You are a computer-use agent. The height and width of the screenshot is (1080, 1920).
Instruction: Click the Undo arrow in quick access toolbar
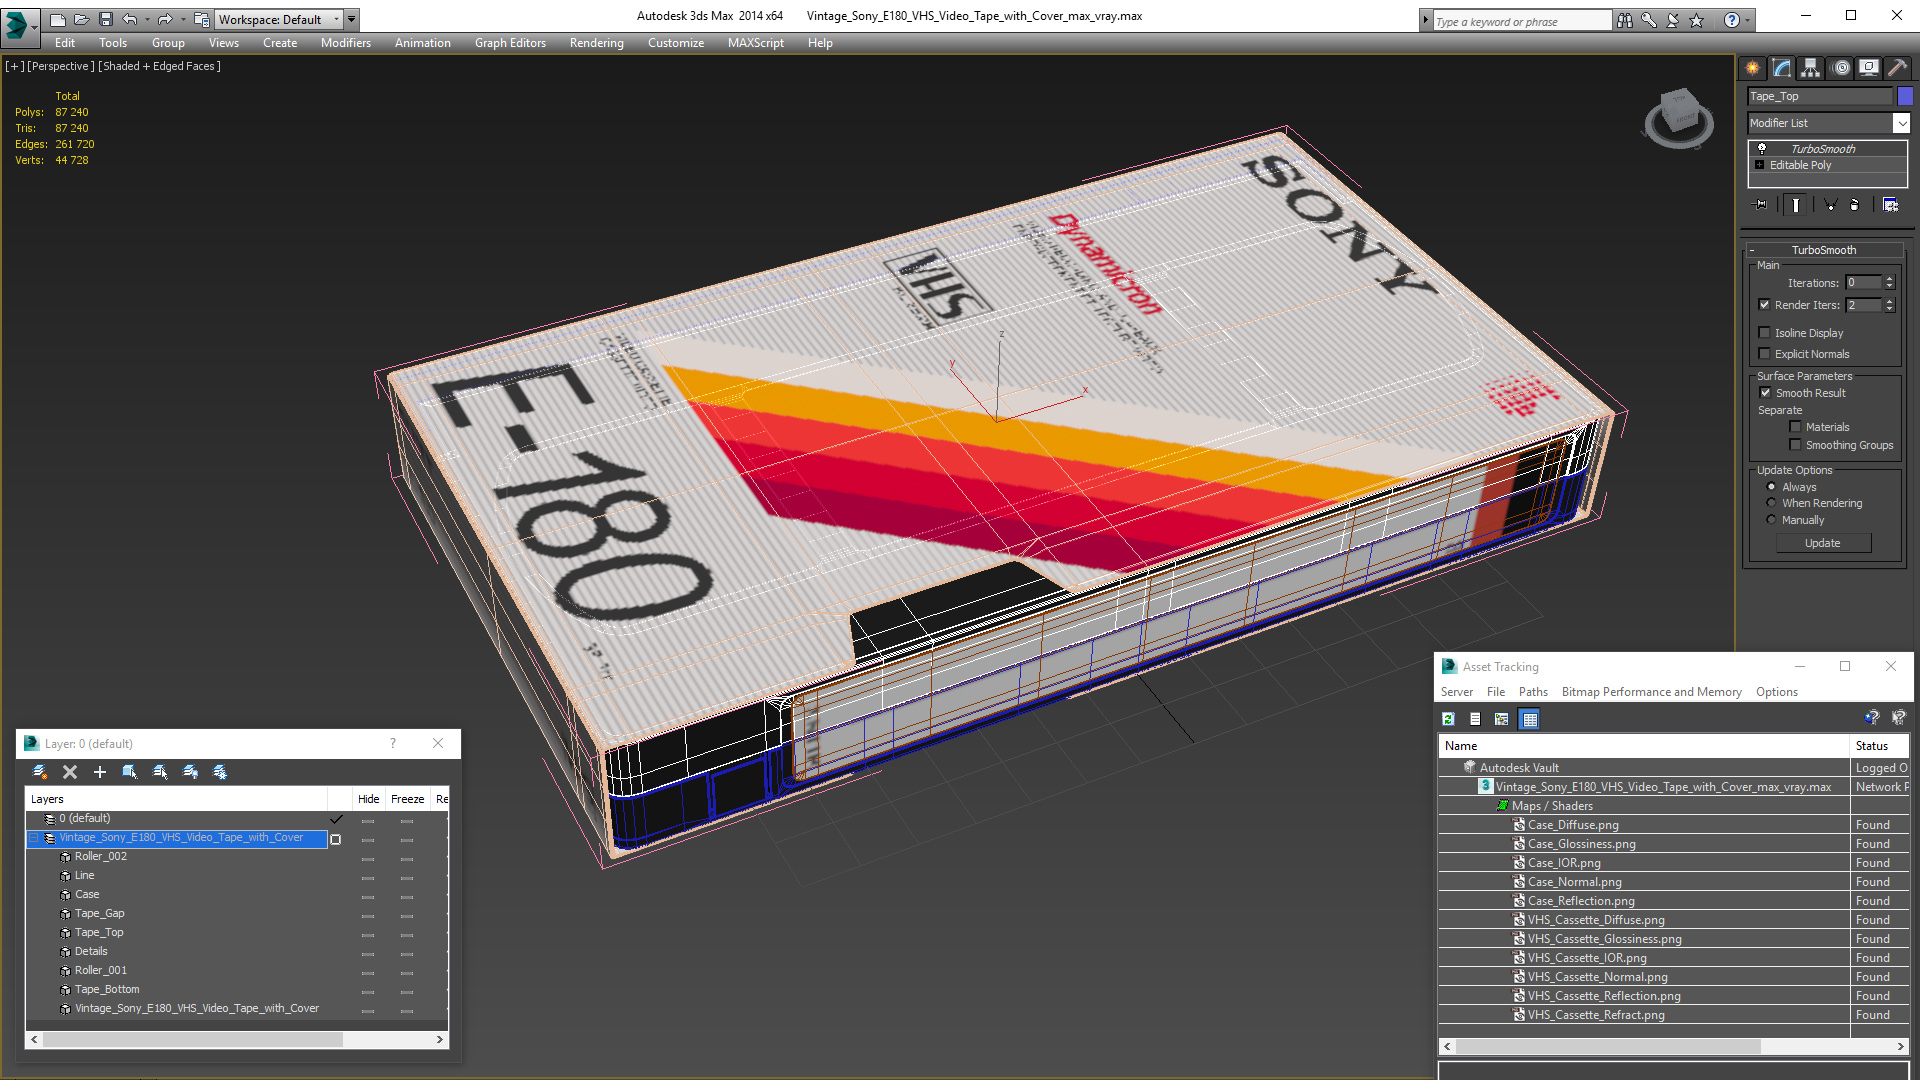129,19
